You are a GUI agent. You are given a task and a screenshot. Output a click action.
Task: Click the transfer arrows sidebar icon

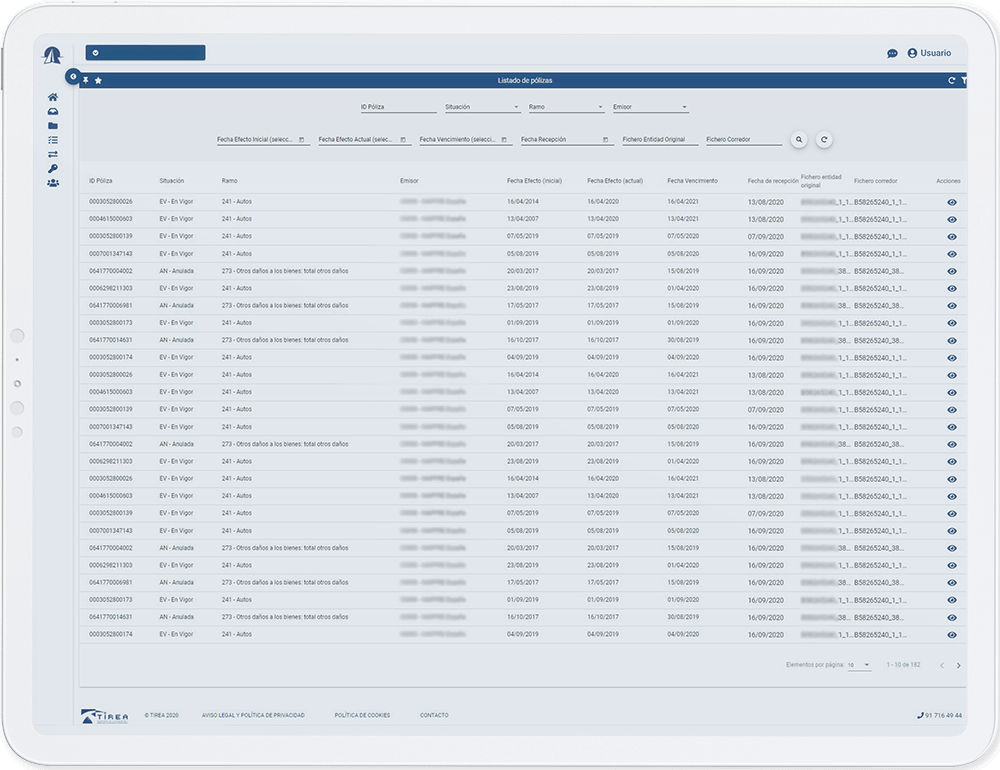(x=53, y=154)
